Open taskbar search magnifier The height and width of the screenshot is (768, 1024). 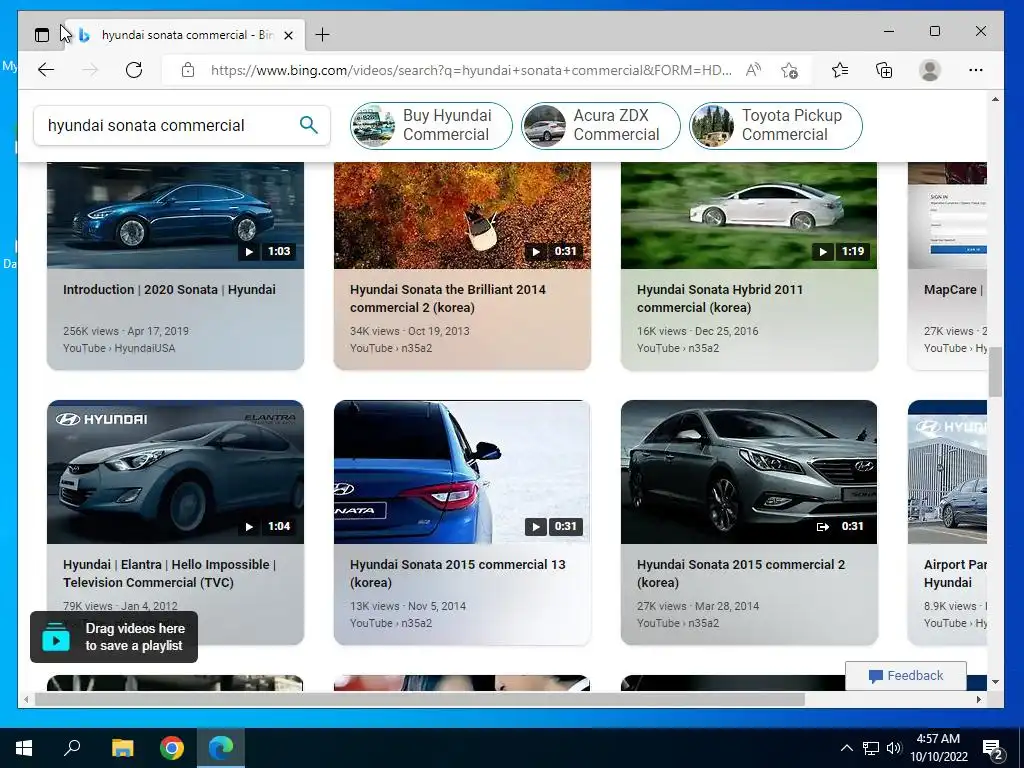72,748
